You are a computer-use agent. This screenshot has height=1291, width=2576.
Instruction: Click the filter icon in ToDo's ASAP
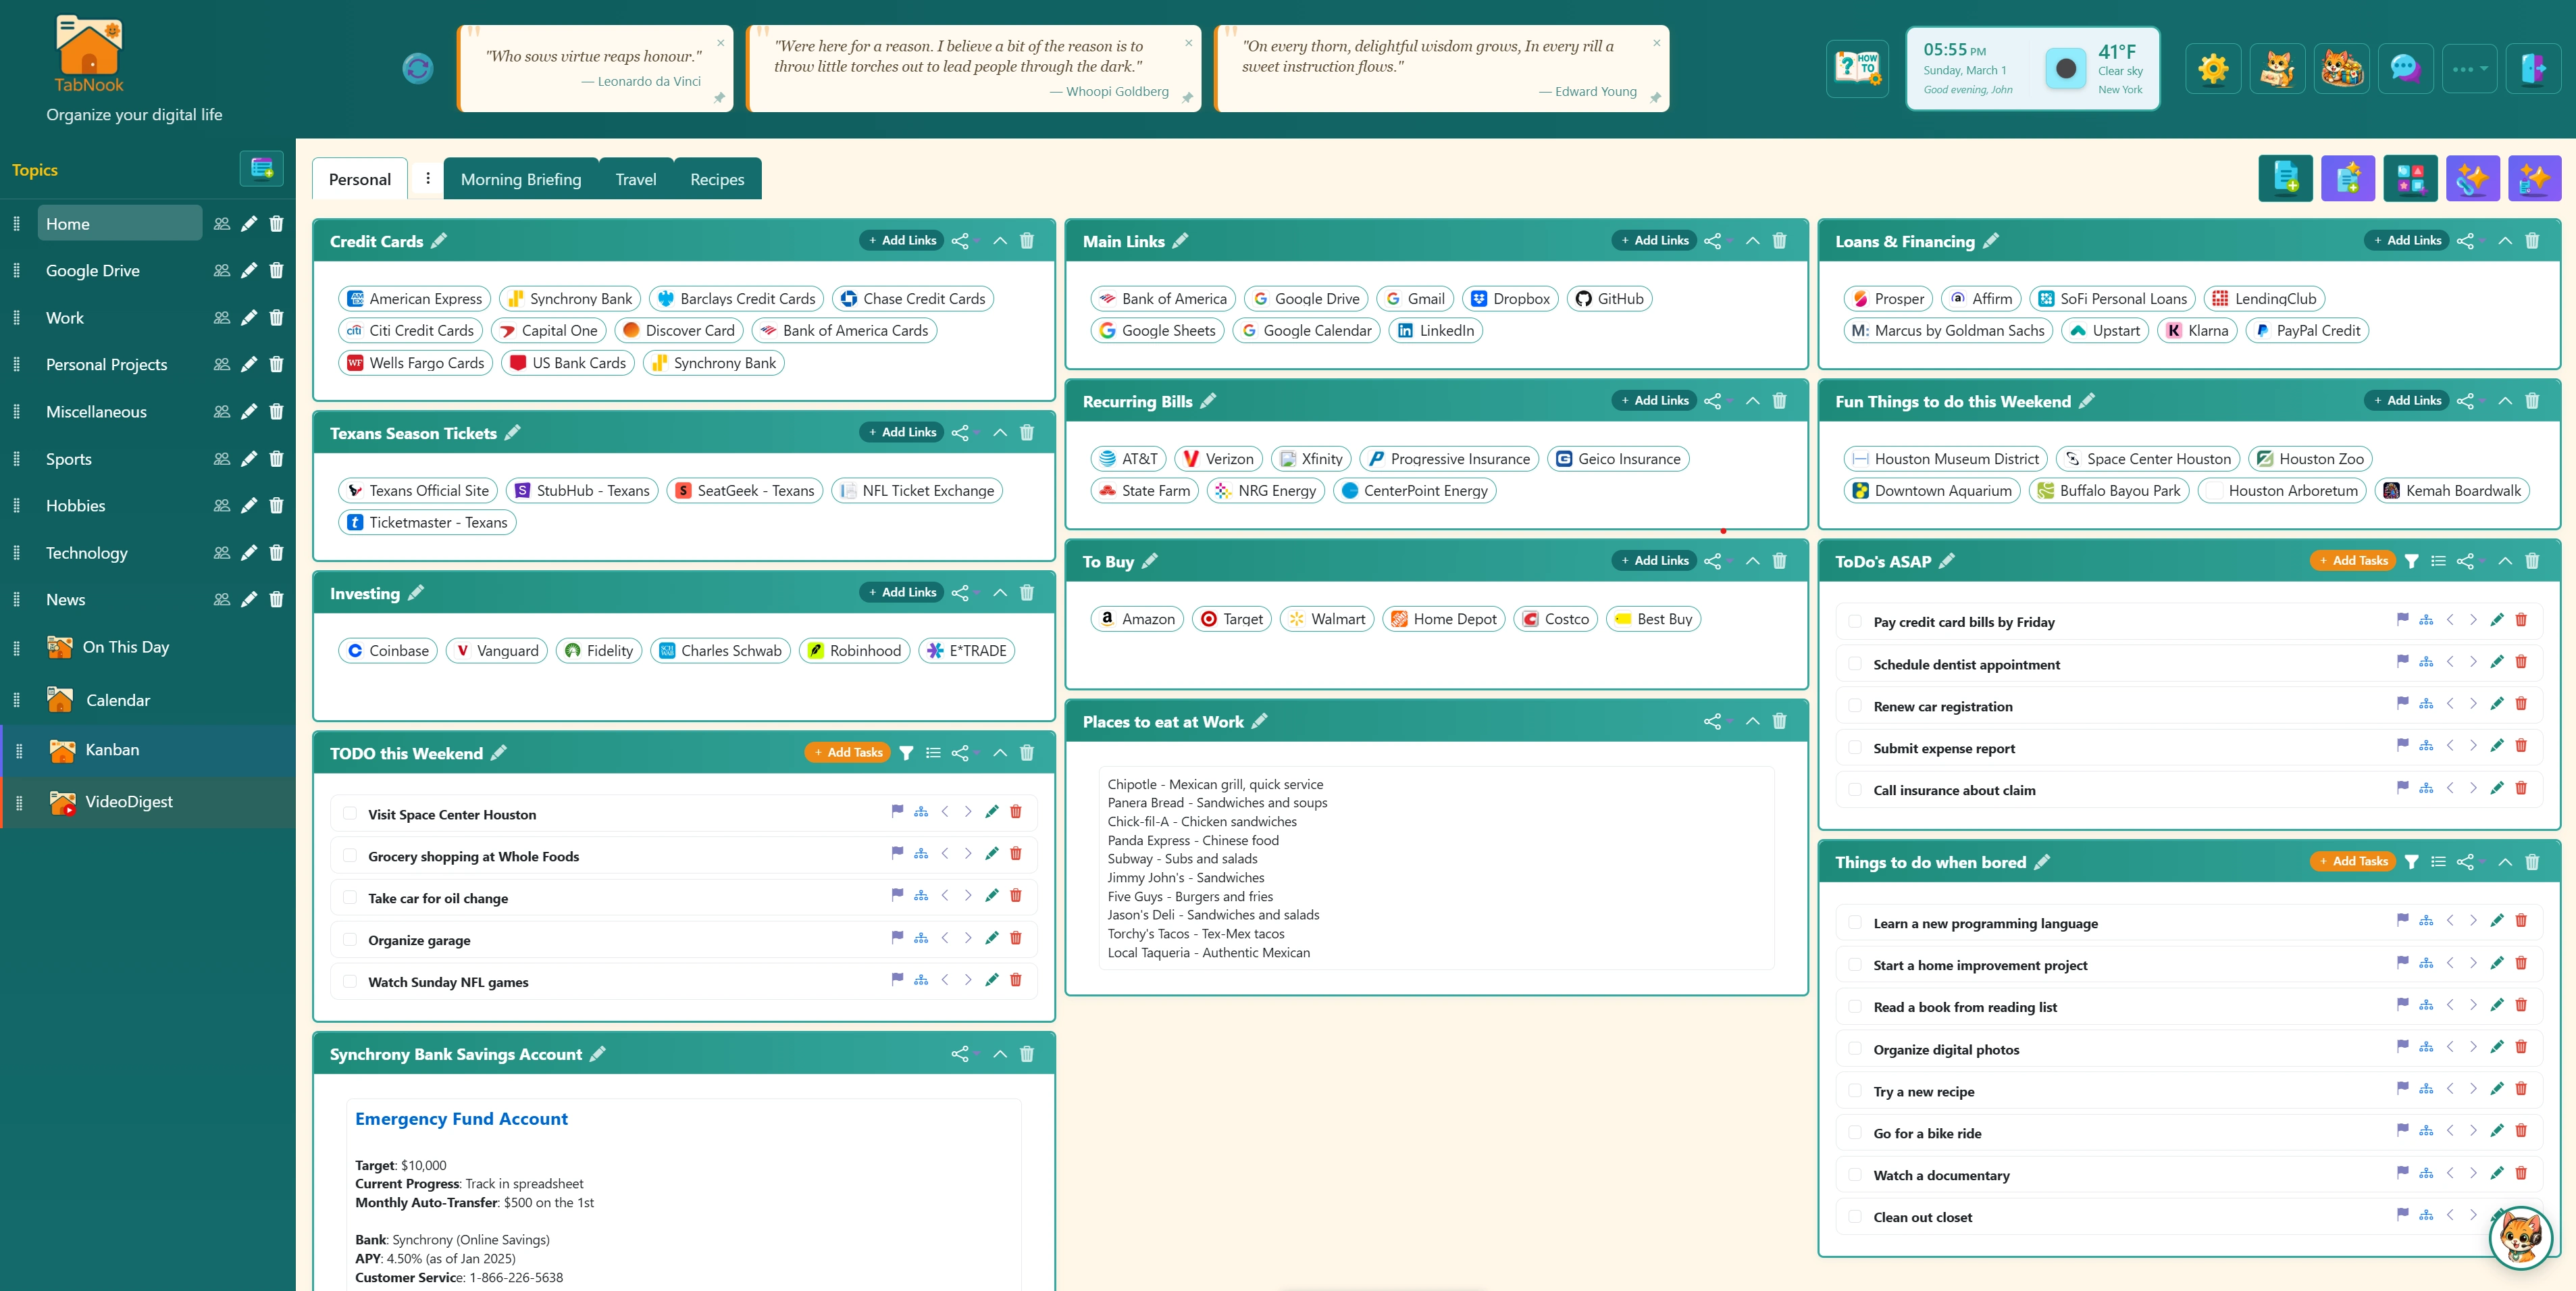[2411, 561]
